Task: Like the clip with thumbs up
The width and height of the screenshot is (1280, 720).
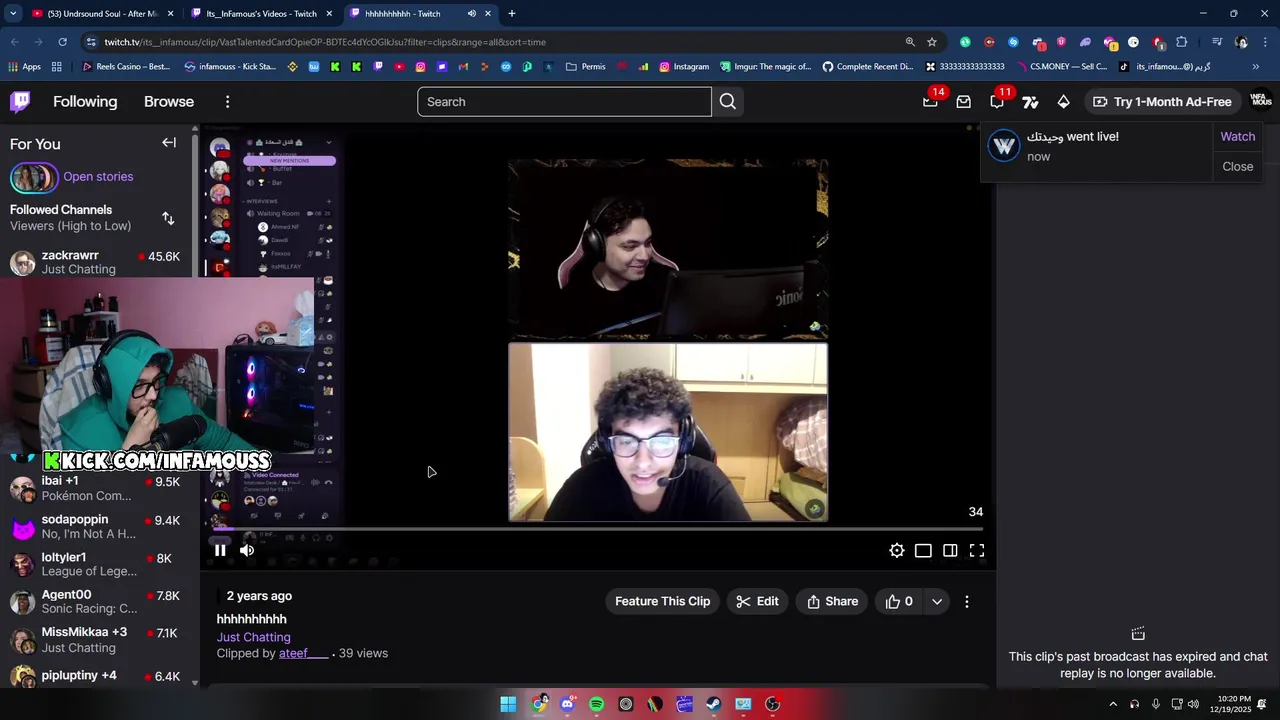Action: pos(899,601)
